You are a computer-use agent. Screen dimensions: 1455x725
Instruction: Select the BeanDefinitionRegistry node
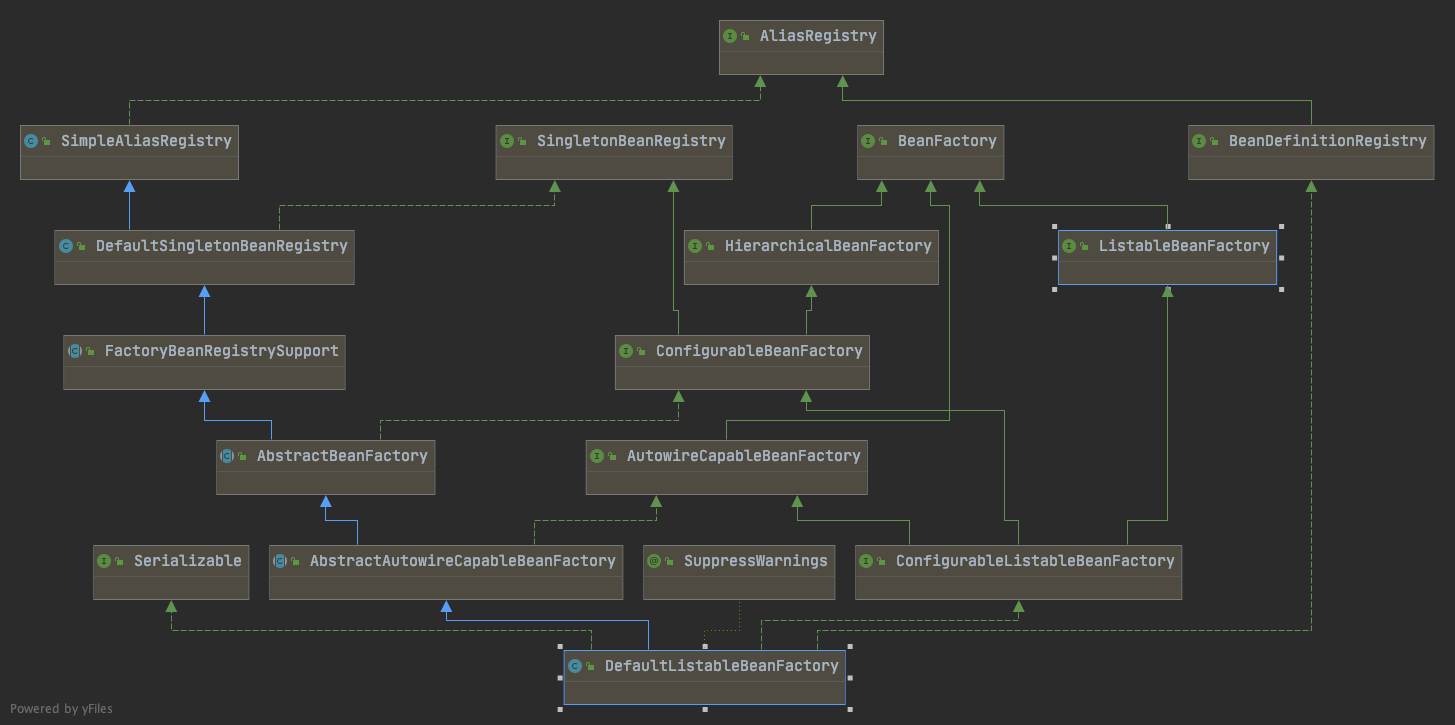1310,152
